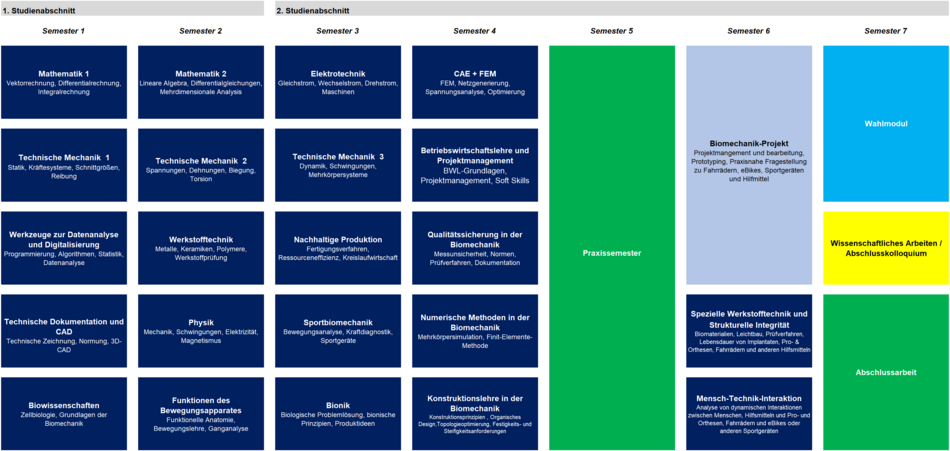Click the 1. Studienabschnitt header
This screenshot has height=451, width=950.
[x=132, y=8]
